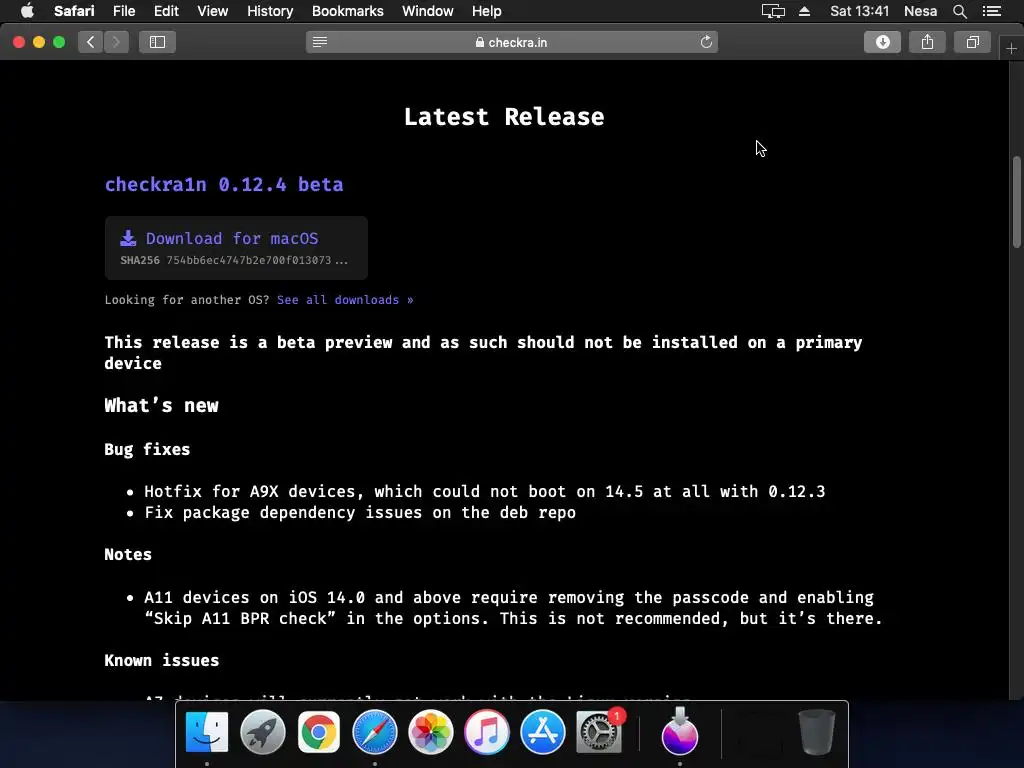Open the Bookmarks menu

pos(347,11)
